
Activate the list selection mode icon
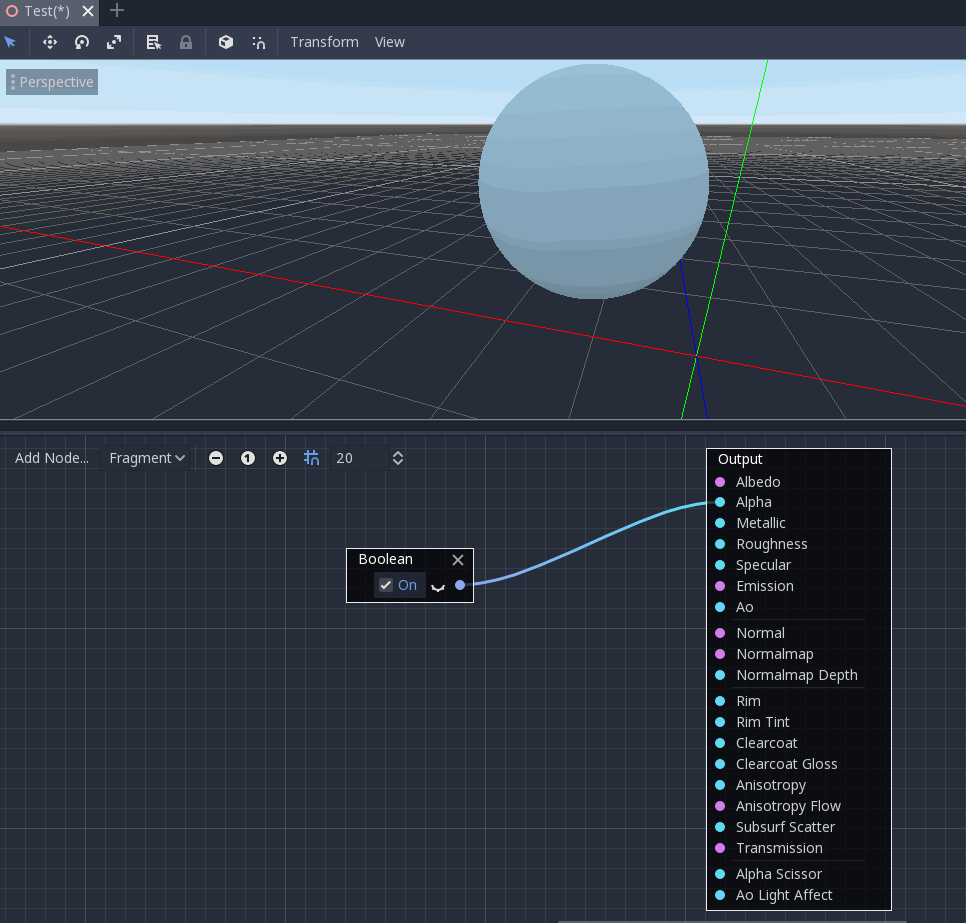153,42
